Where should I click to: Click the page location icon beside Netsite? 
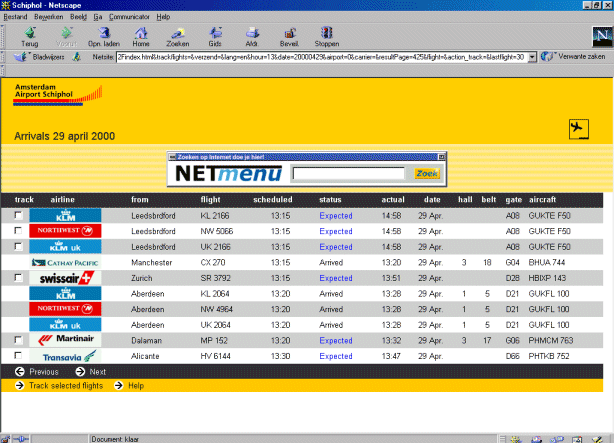pos(77,57)
